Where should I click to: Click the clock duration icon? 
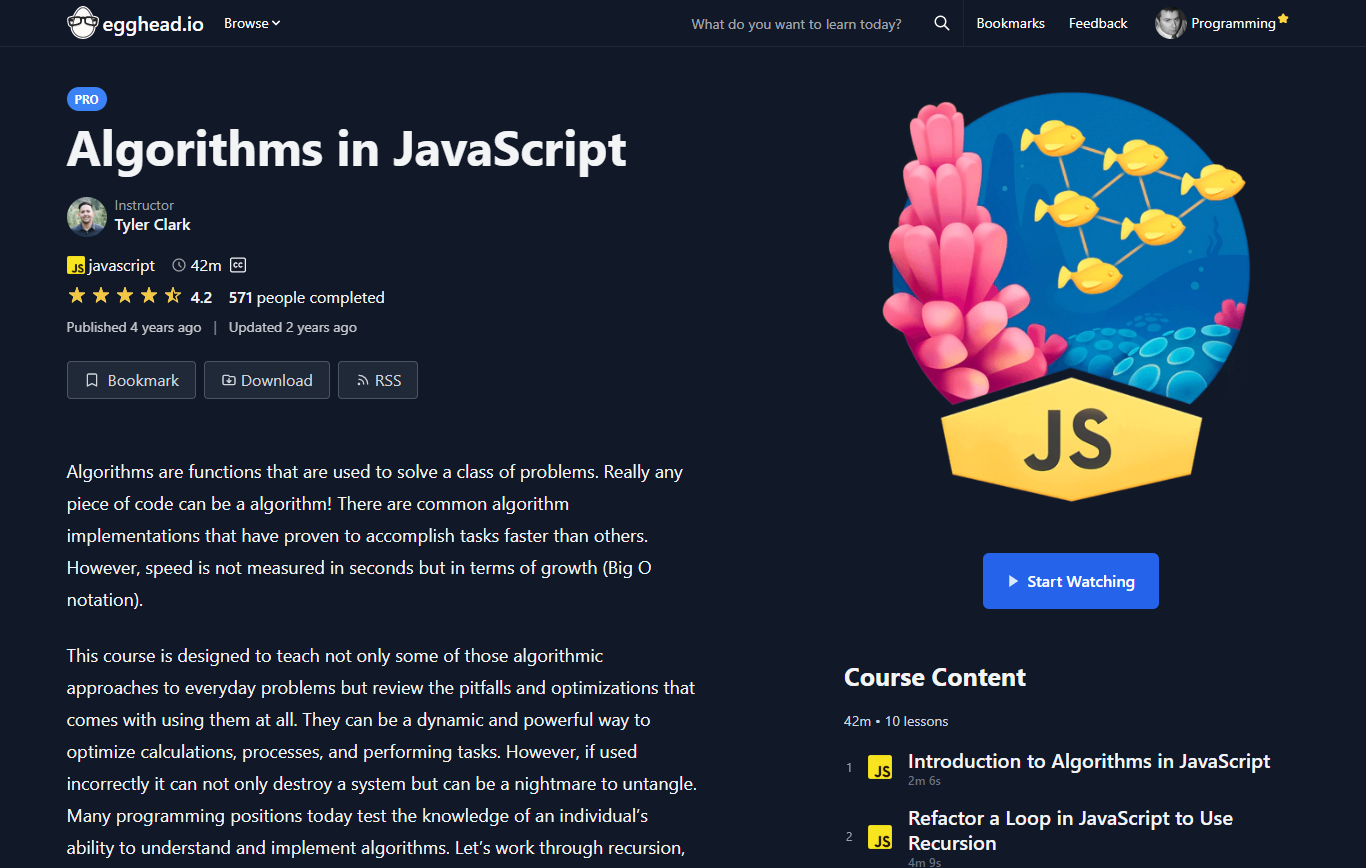click(179, 265)
